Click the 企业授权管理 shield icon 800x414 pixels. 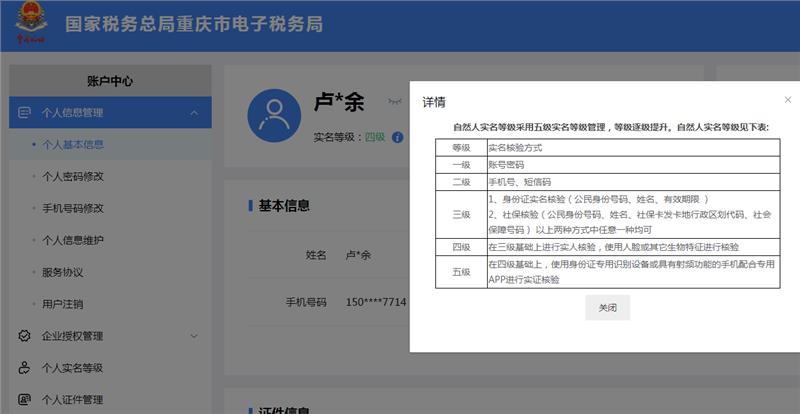[25, 336]
